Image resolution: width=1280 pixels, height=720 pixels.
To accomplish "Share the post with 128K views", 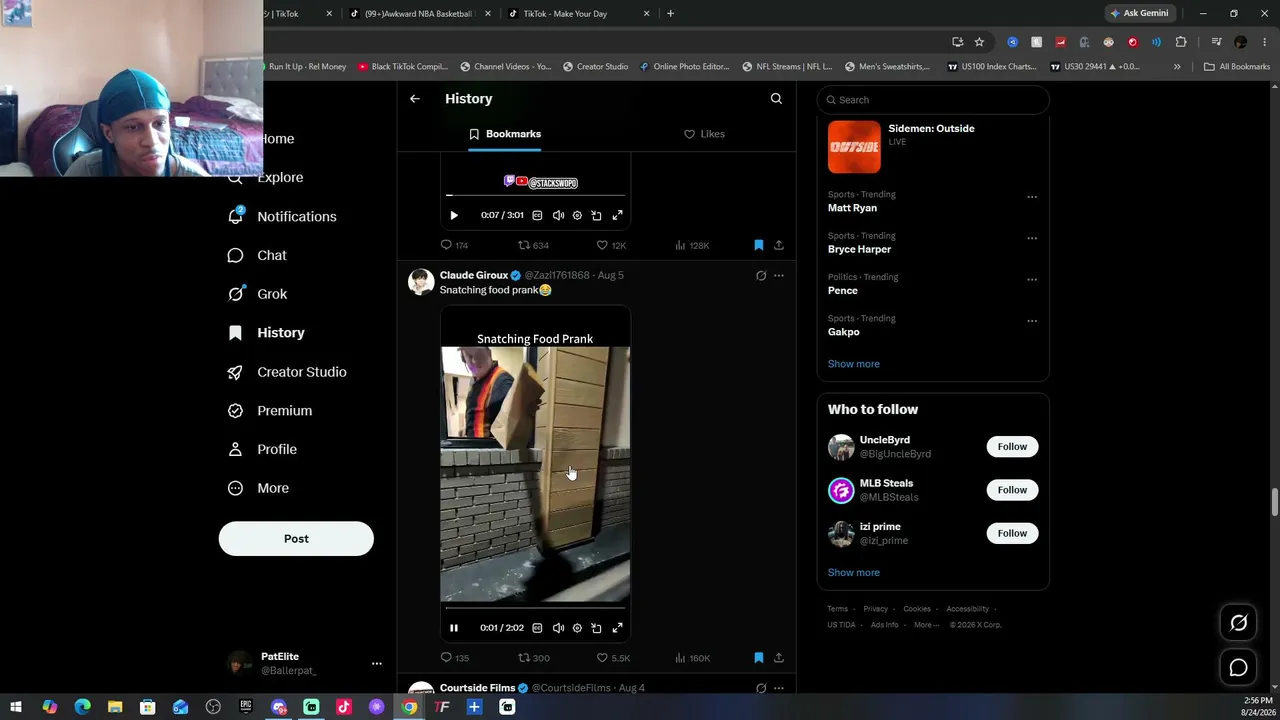I will tap(779, 245).
